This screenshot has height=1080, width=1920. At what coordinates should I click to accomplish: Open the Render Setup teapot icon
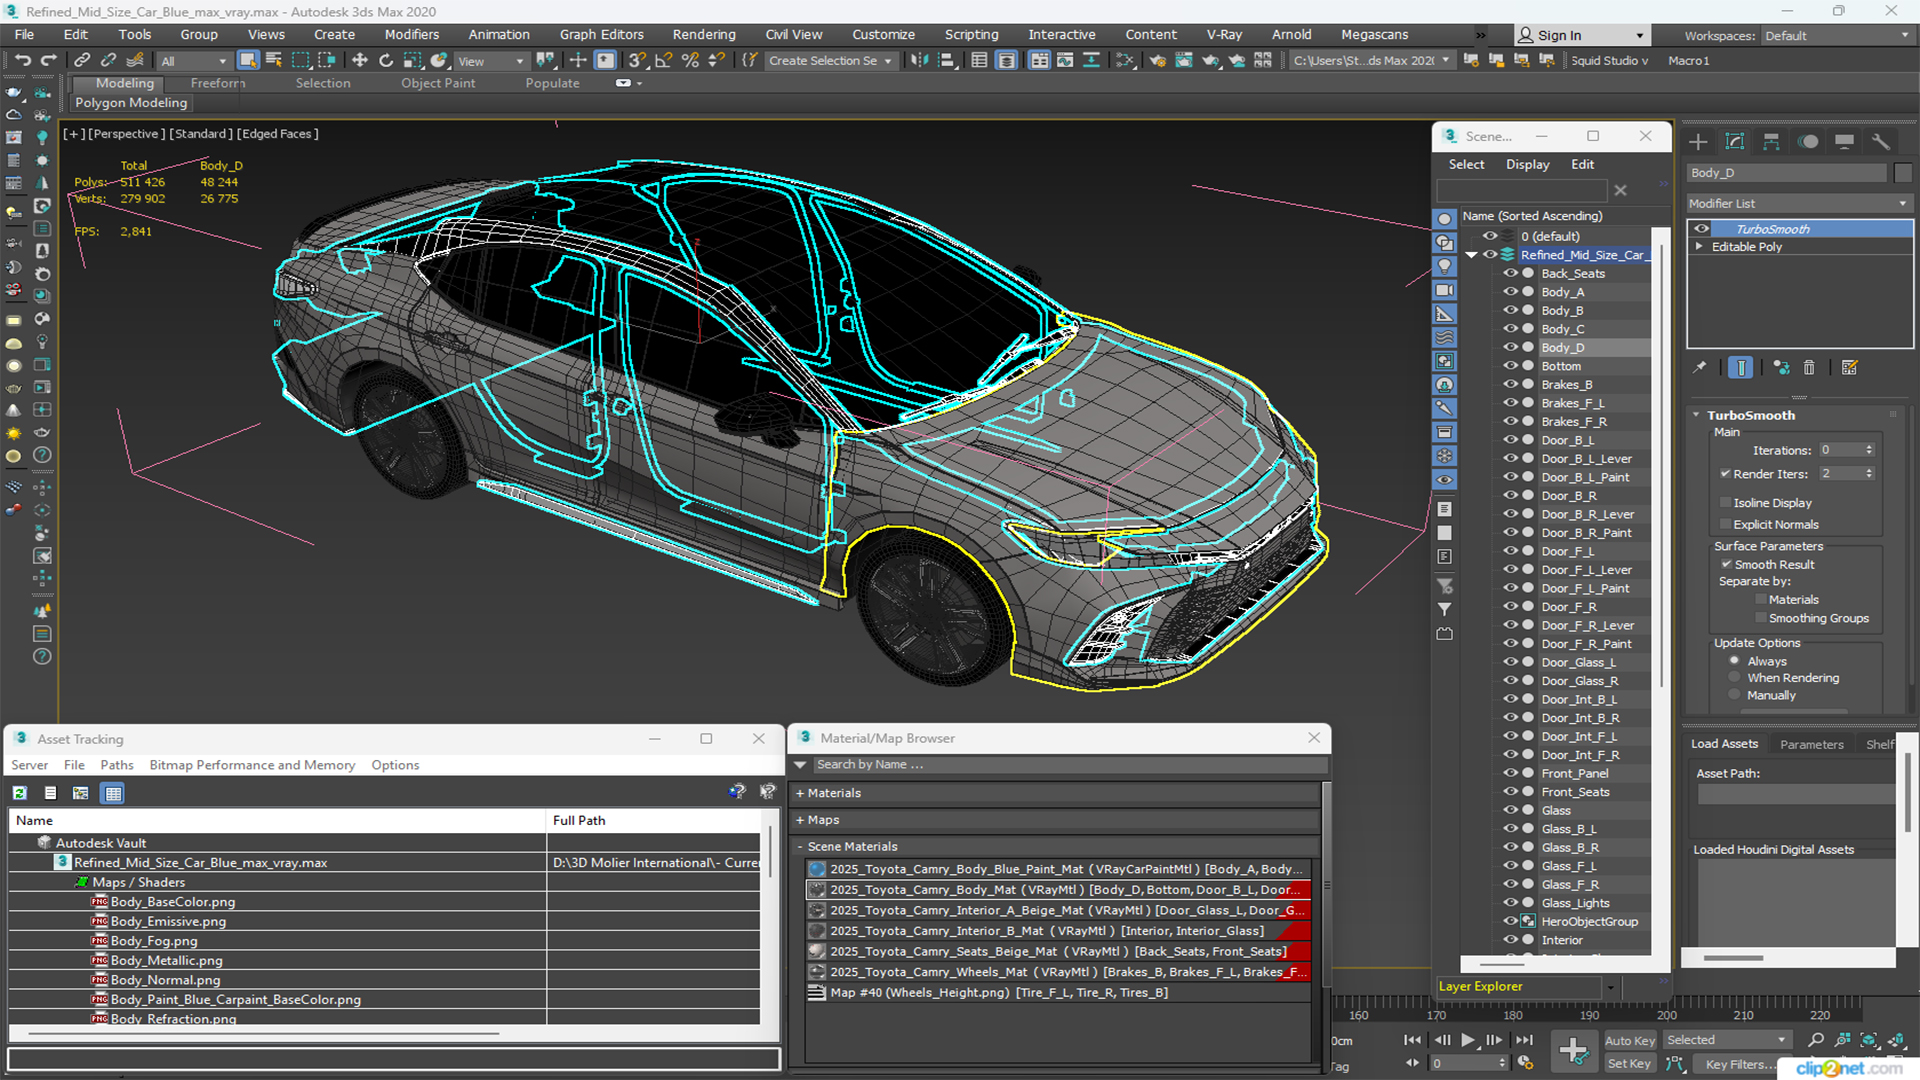(1157, 61)
